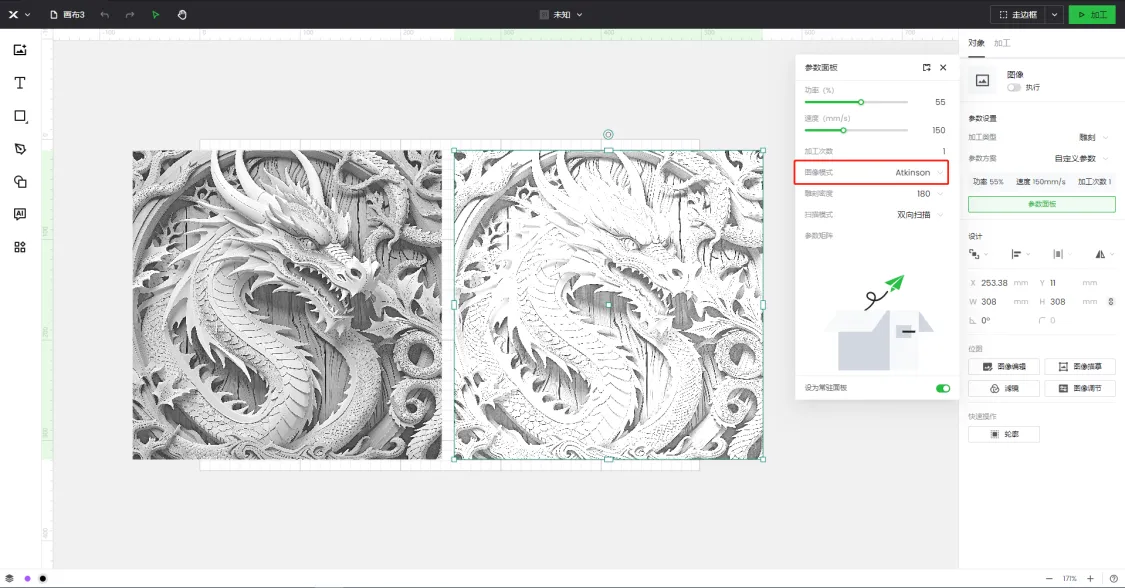Activate the hand pan tool

[182, 14]
